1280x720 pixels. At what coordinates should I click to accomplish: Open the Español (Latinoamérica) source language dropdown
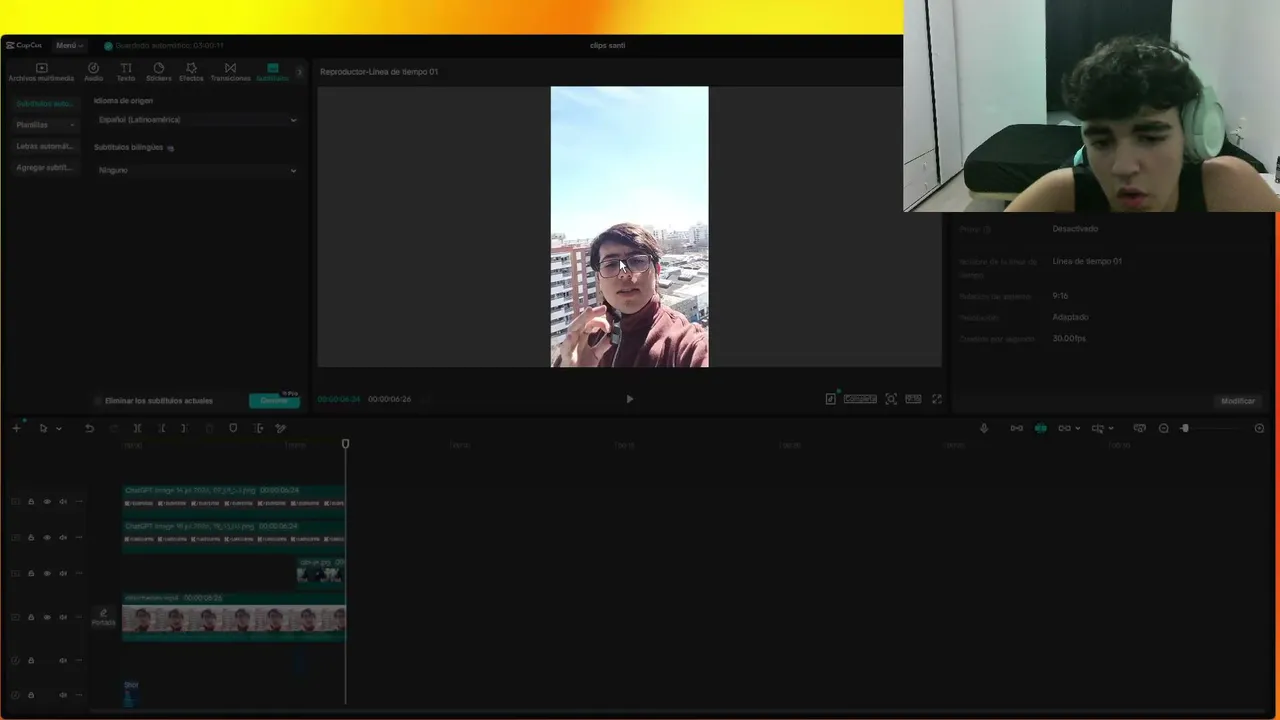[196, 120]
